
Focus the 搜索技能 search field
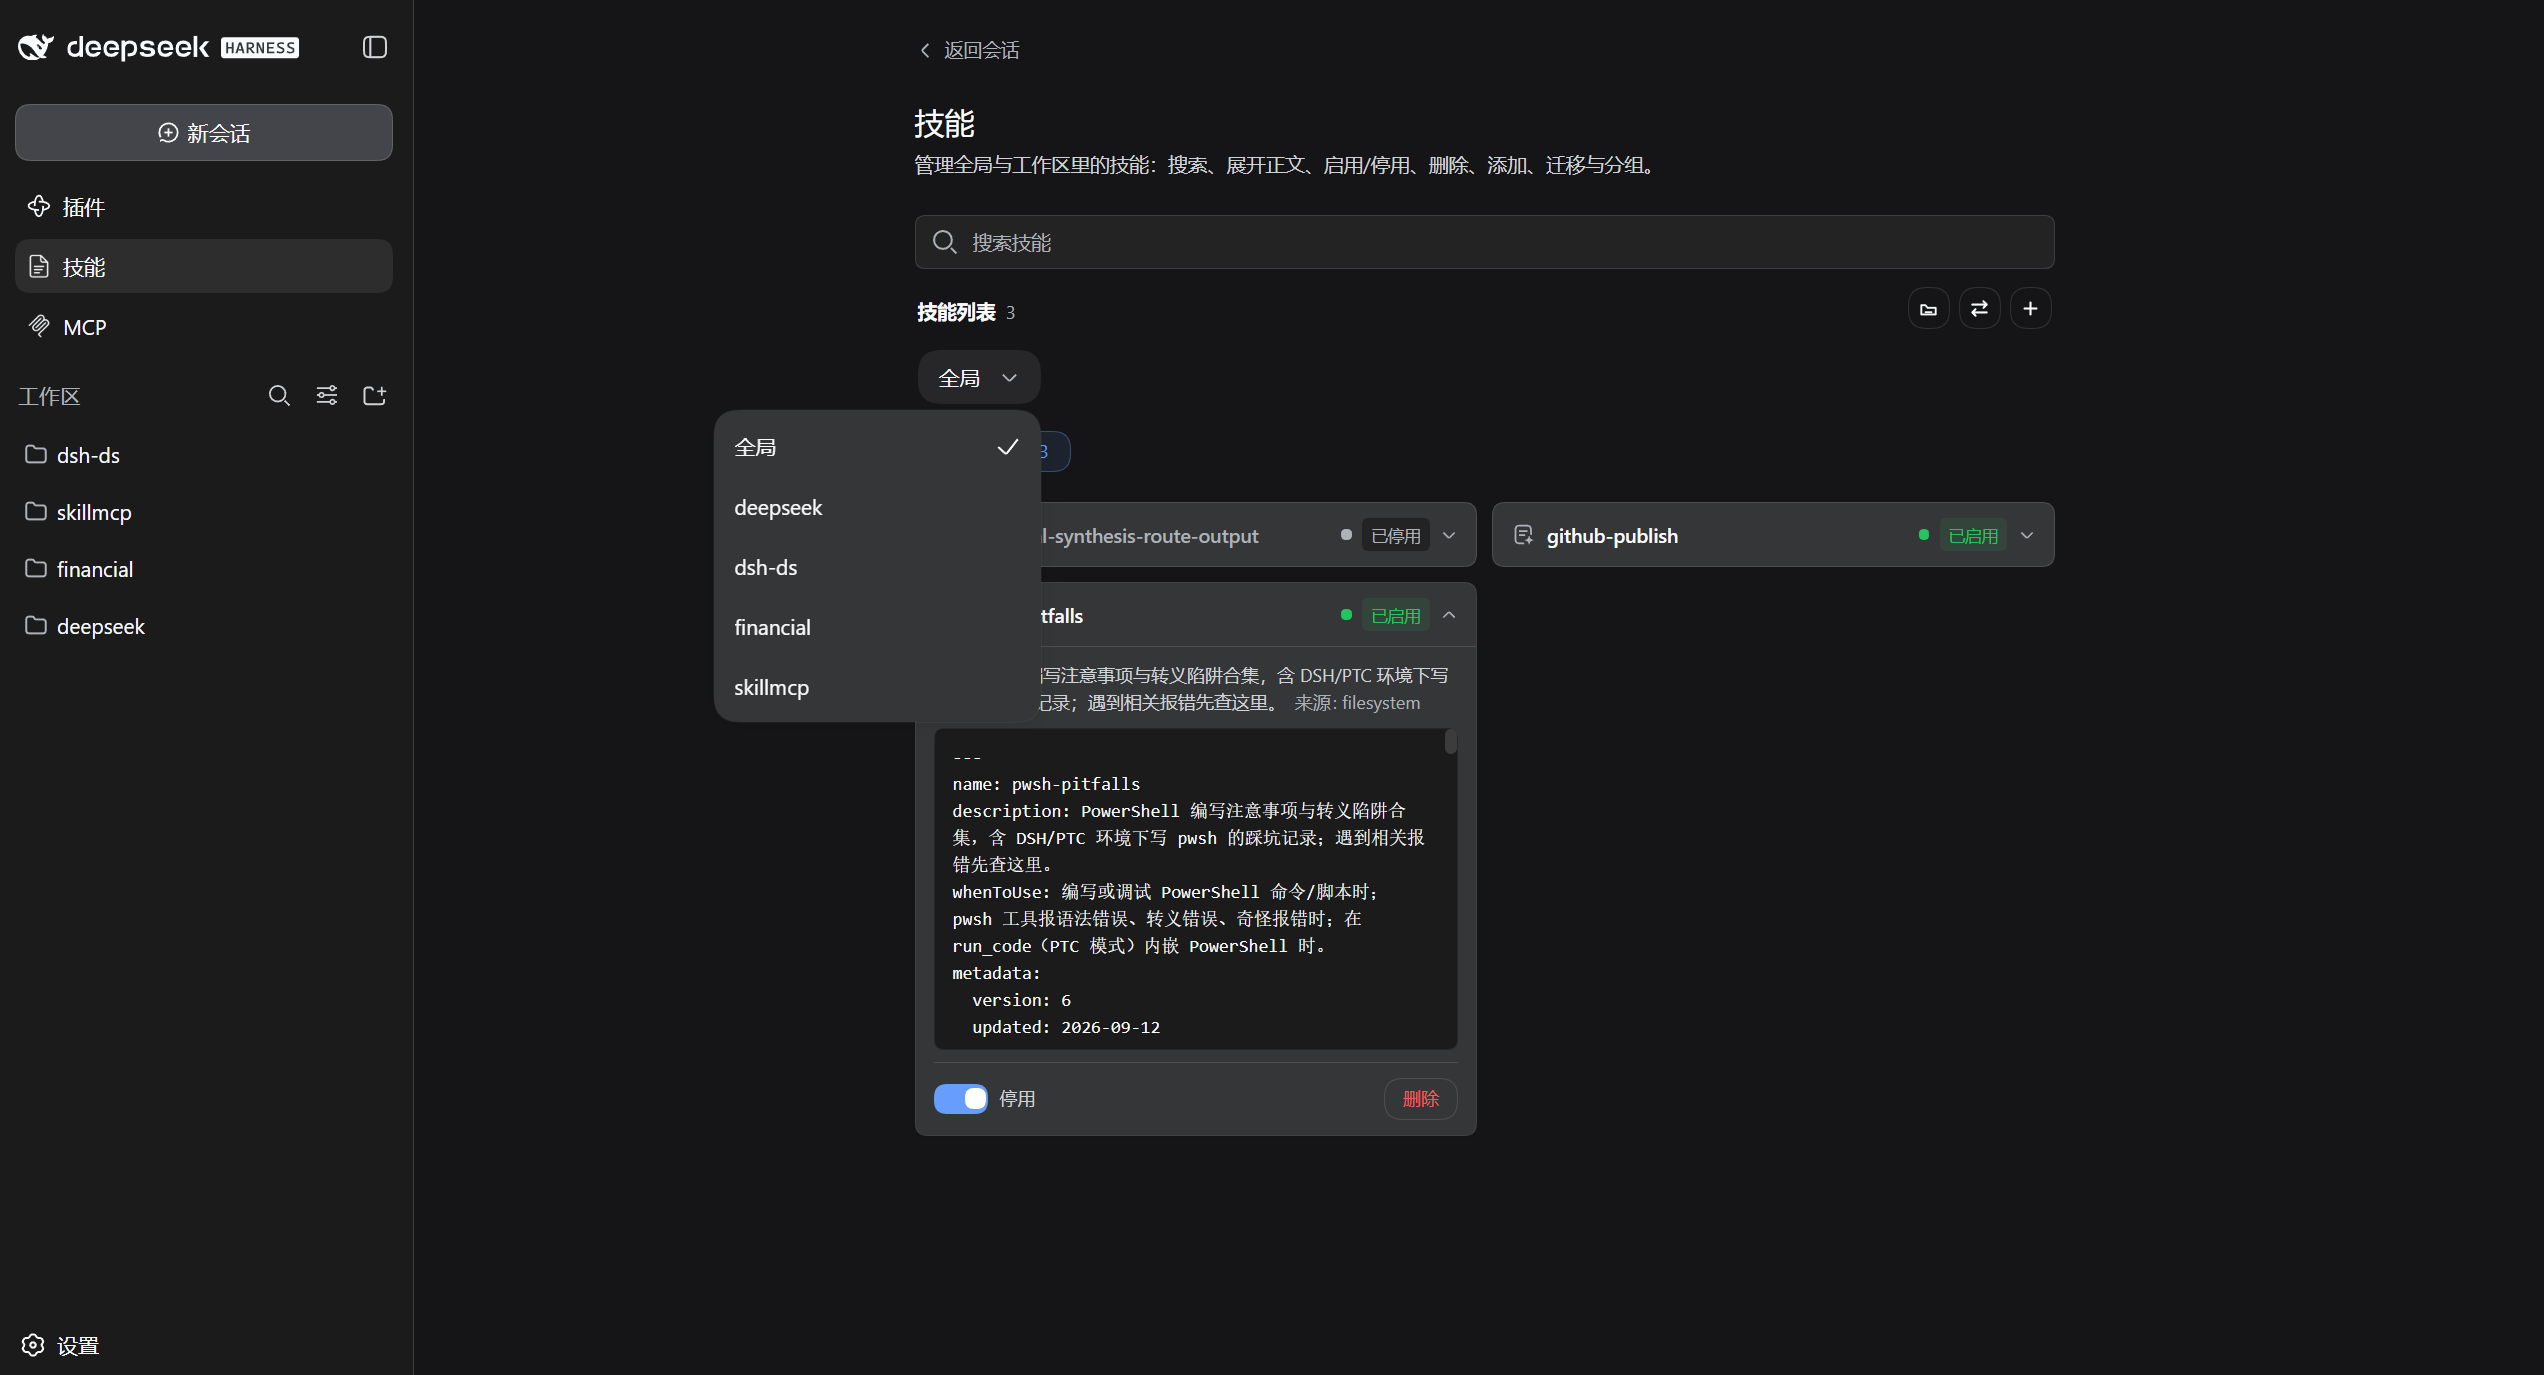(1484, 242)
